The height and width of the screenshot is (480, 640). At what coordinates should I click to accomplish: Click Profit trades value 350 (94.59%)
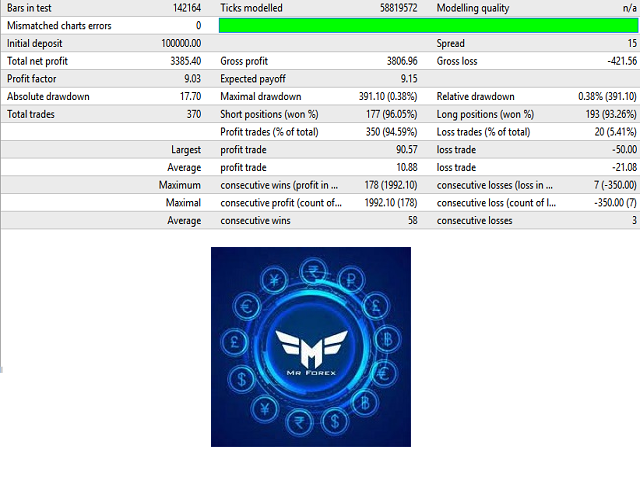coord(392,132)
